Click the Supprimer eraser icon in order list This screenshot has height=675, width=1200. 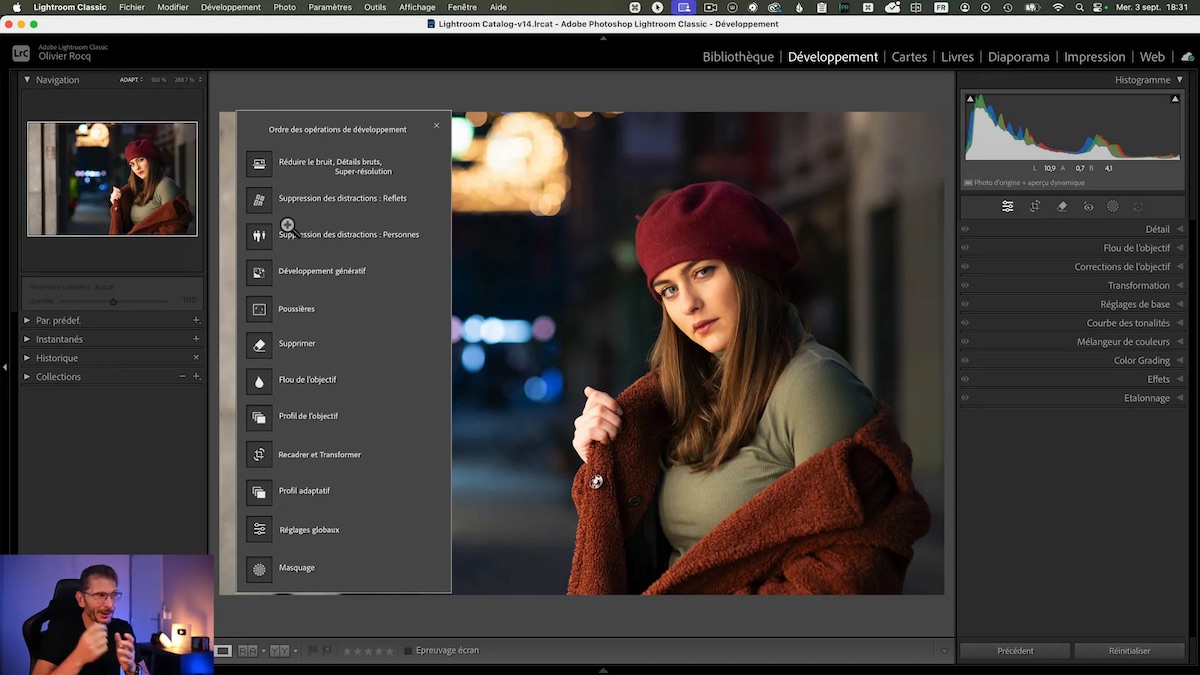(259, 345)
